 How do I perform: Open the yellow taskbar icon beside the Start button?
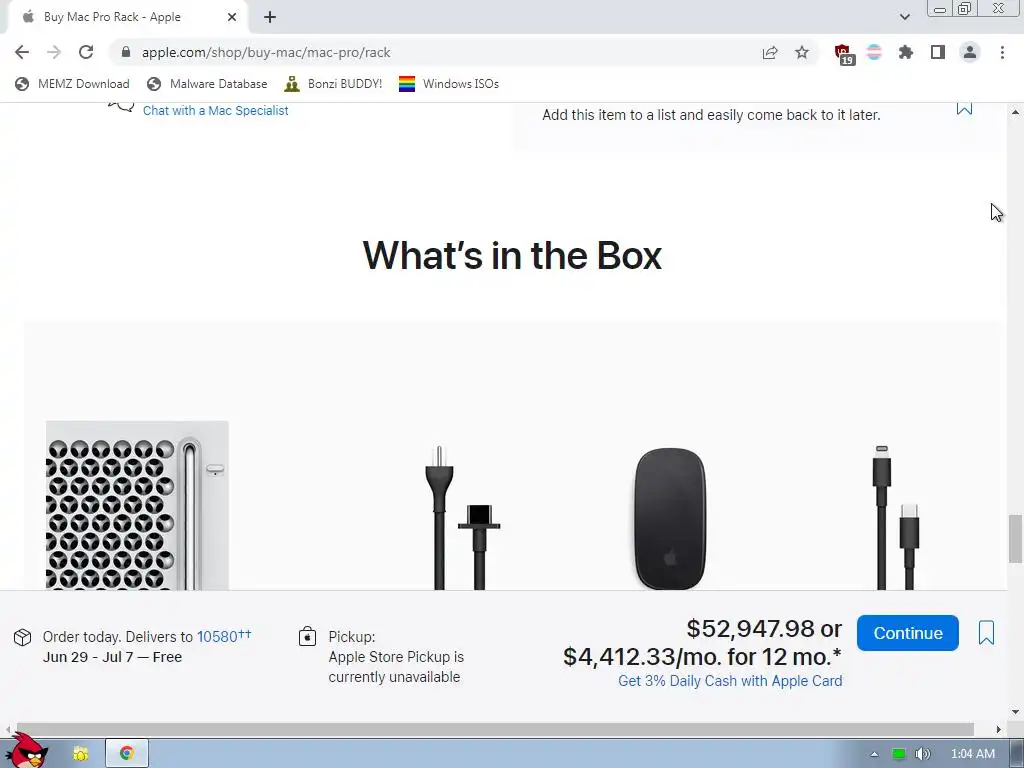(x=81, y=754)
